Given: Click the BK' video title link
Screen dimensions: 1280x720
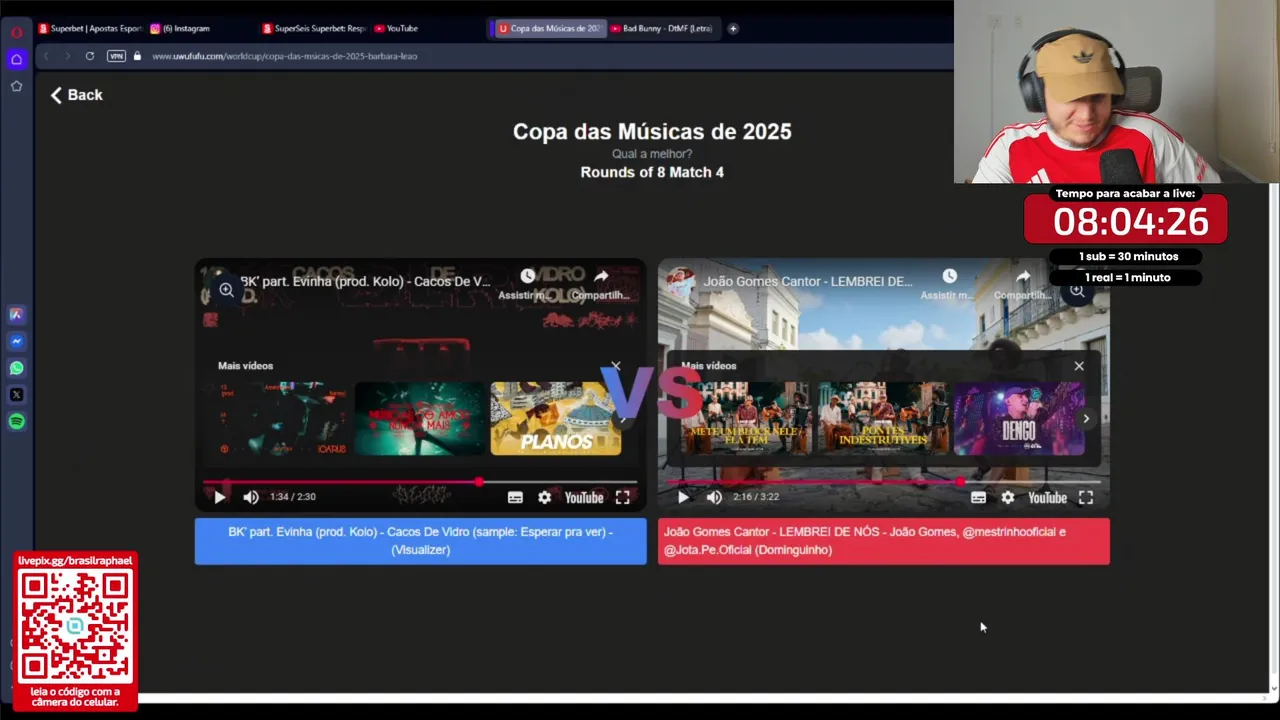Looking at the screenshot, I should [x=365, y=282].
